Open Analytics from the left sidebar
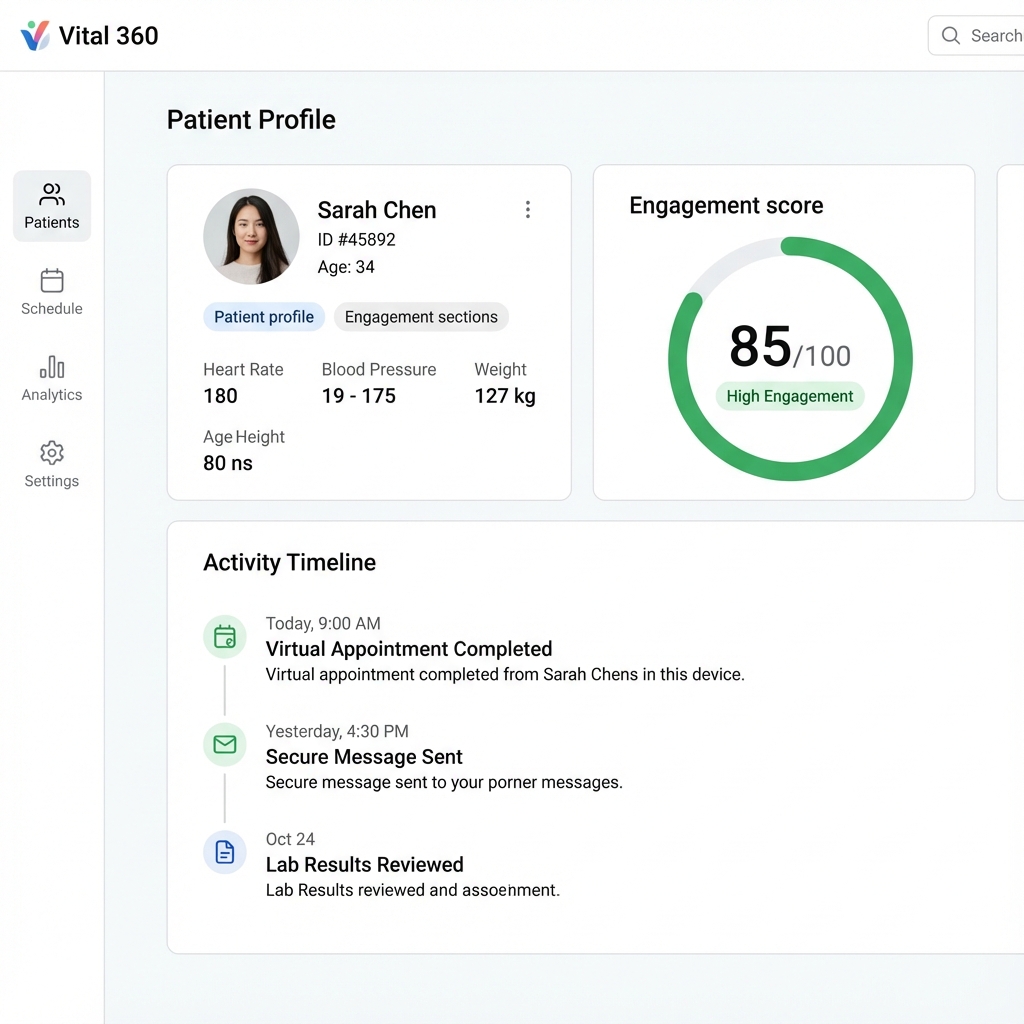The height and width of the screenshot is (1024, 1024). click(x=51, y=377)
